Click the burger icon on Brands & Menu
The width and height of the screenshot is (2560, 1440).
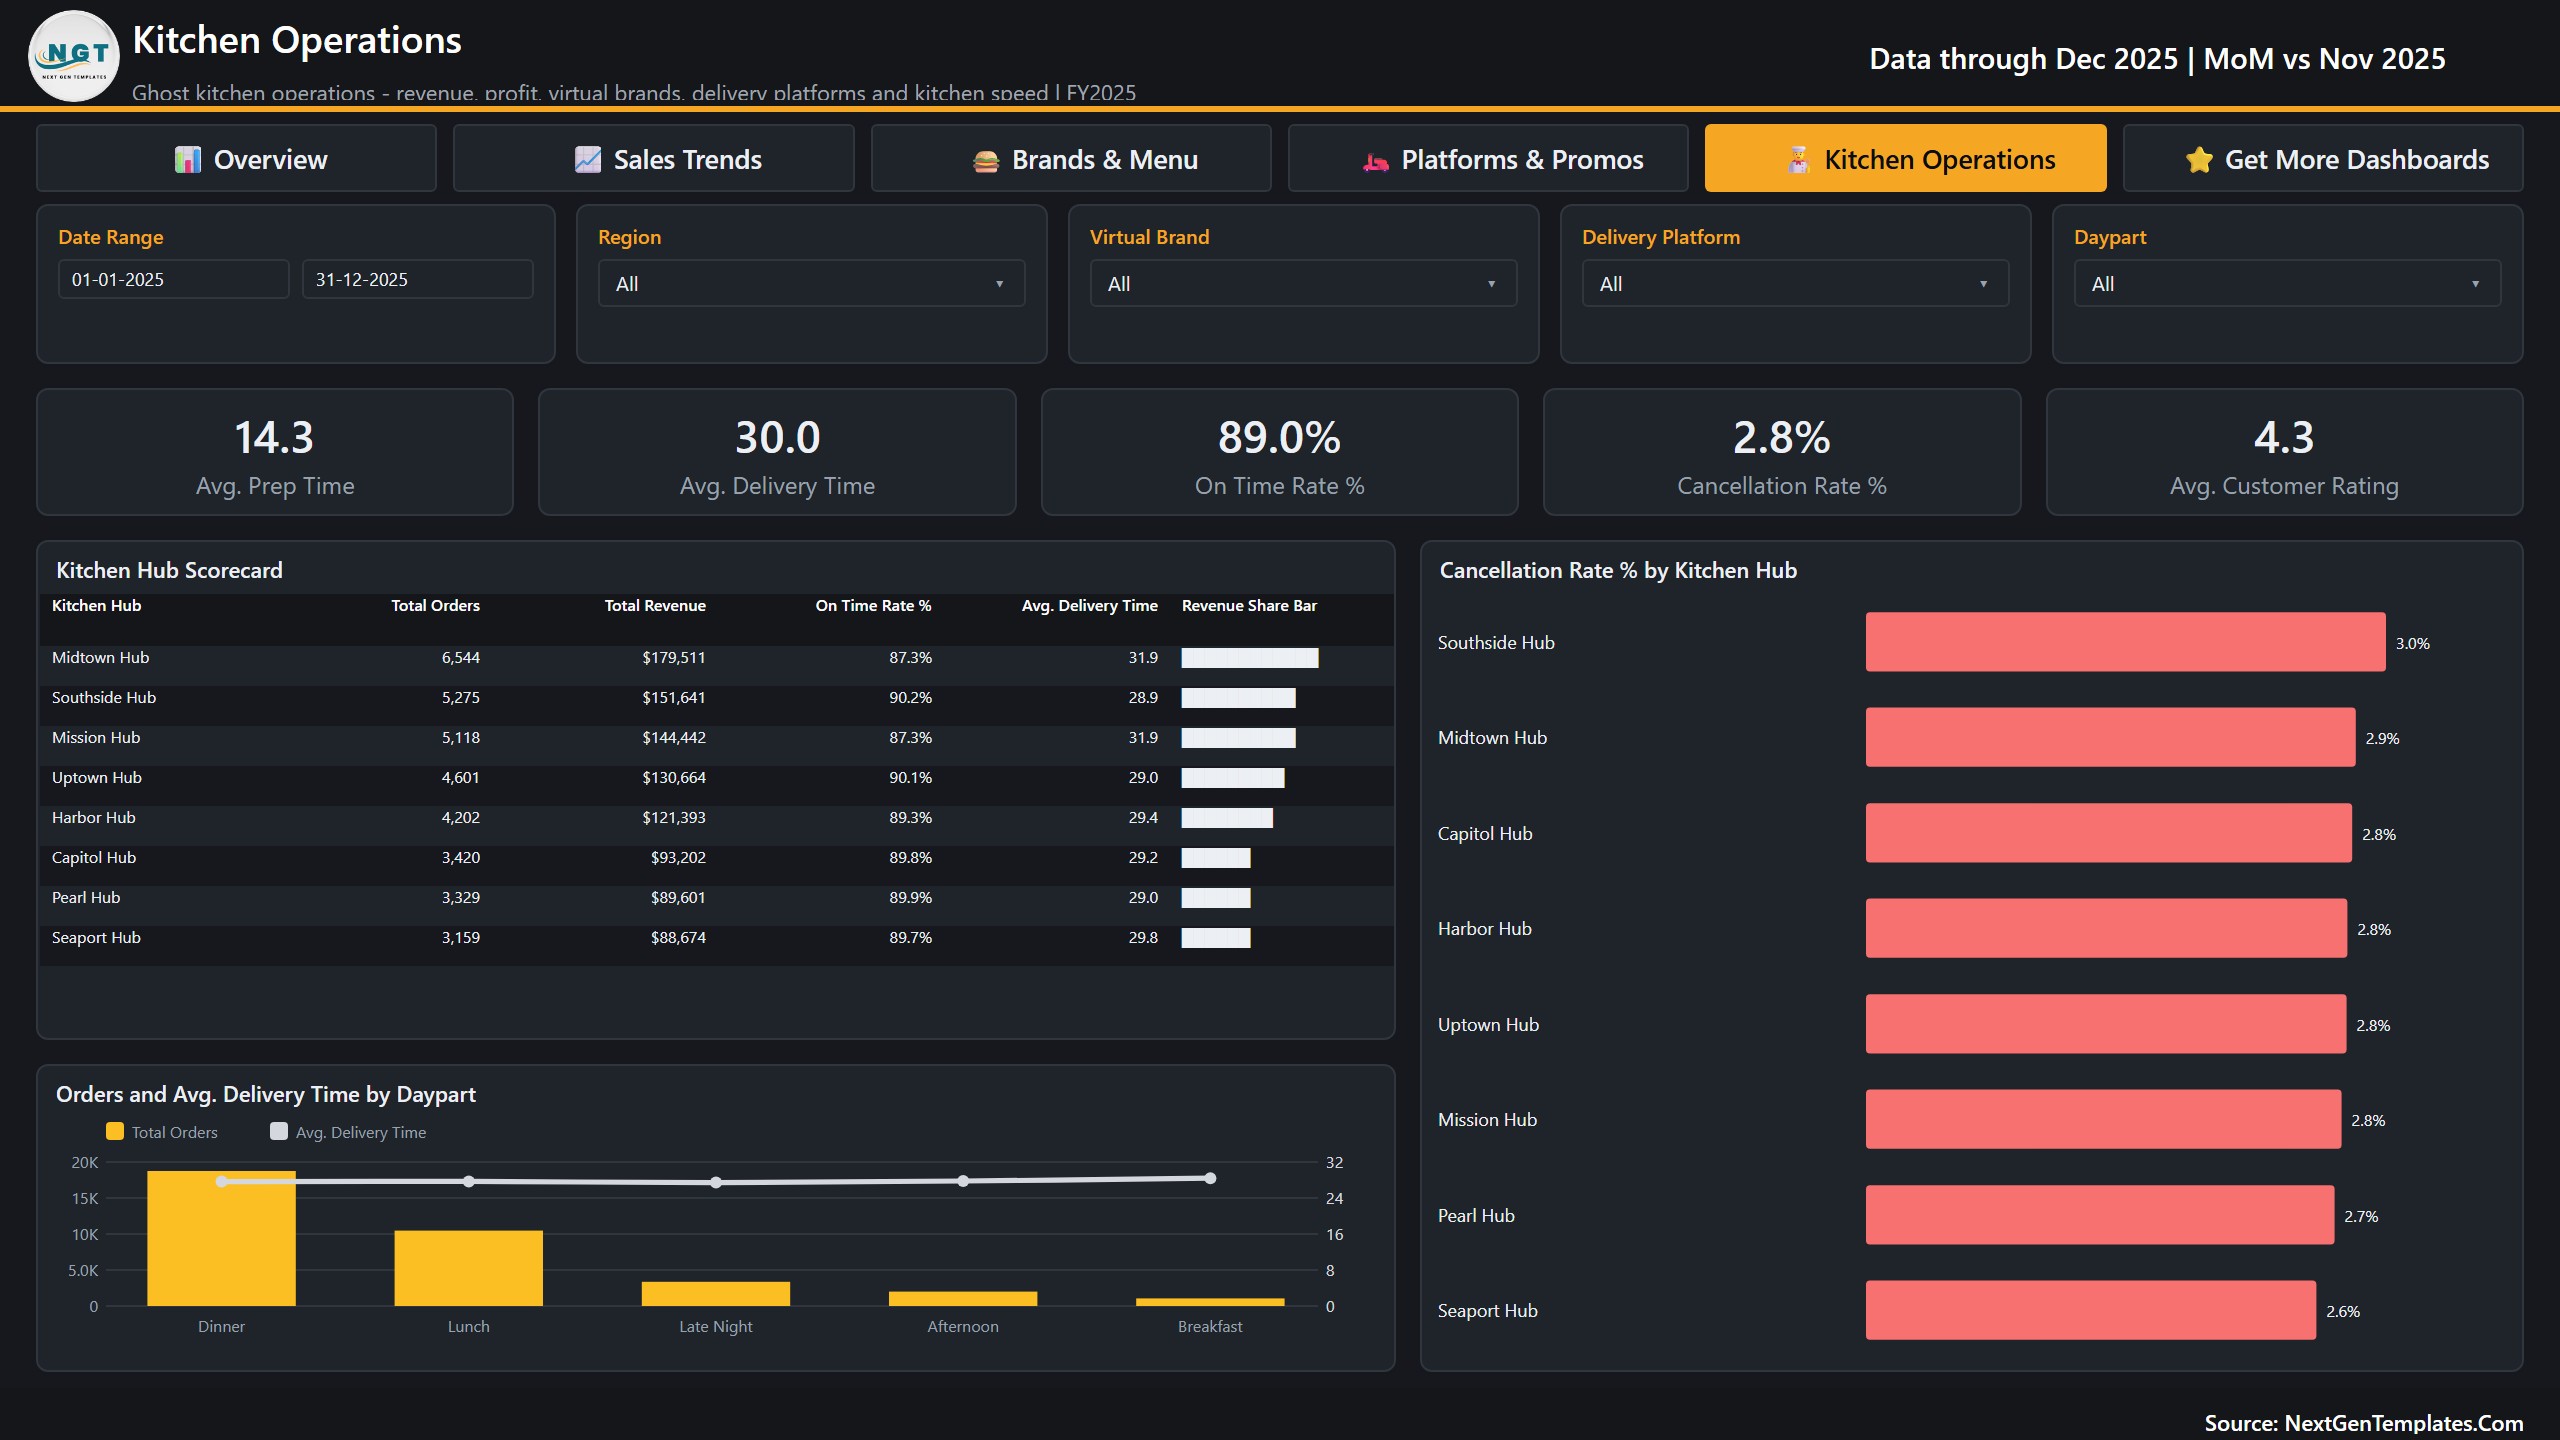[986, 160]
